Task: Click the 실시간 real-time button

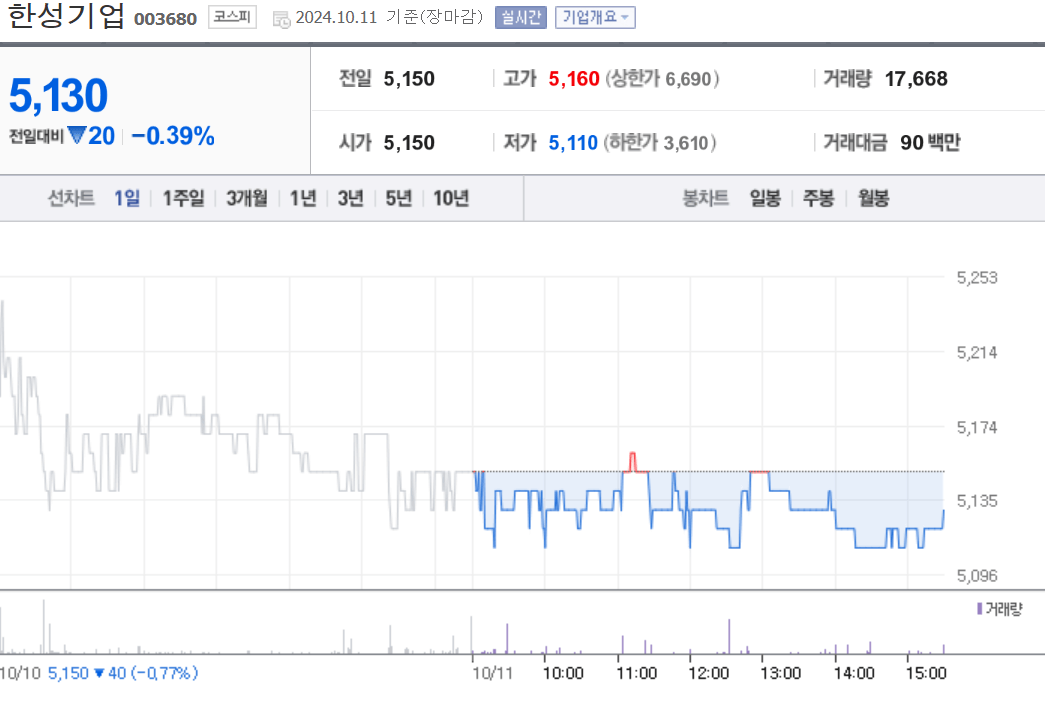Action: (x=521, y=17)
